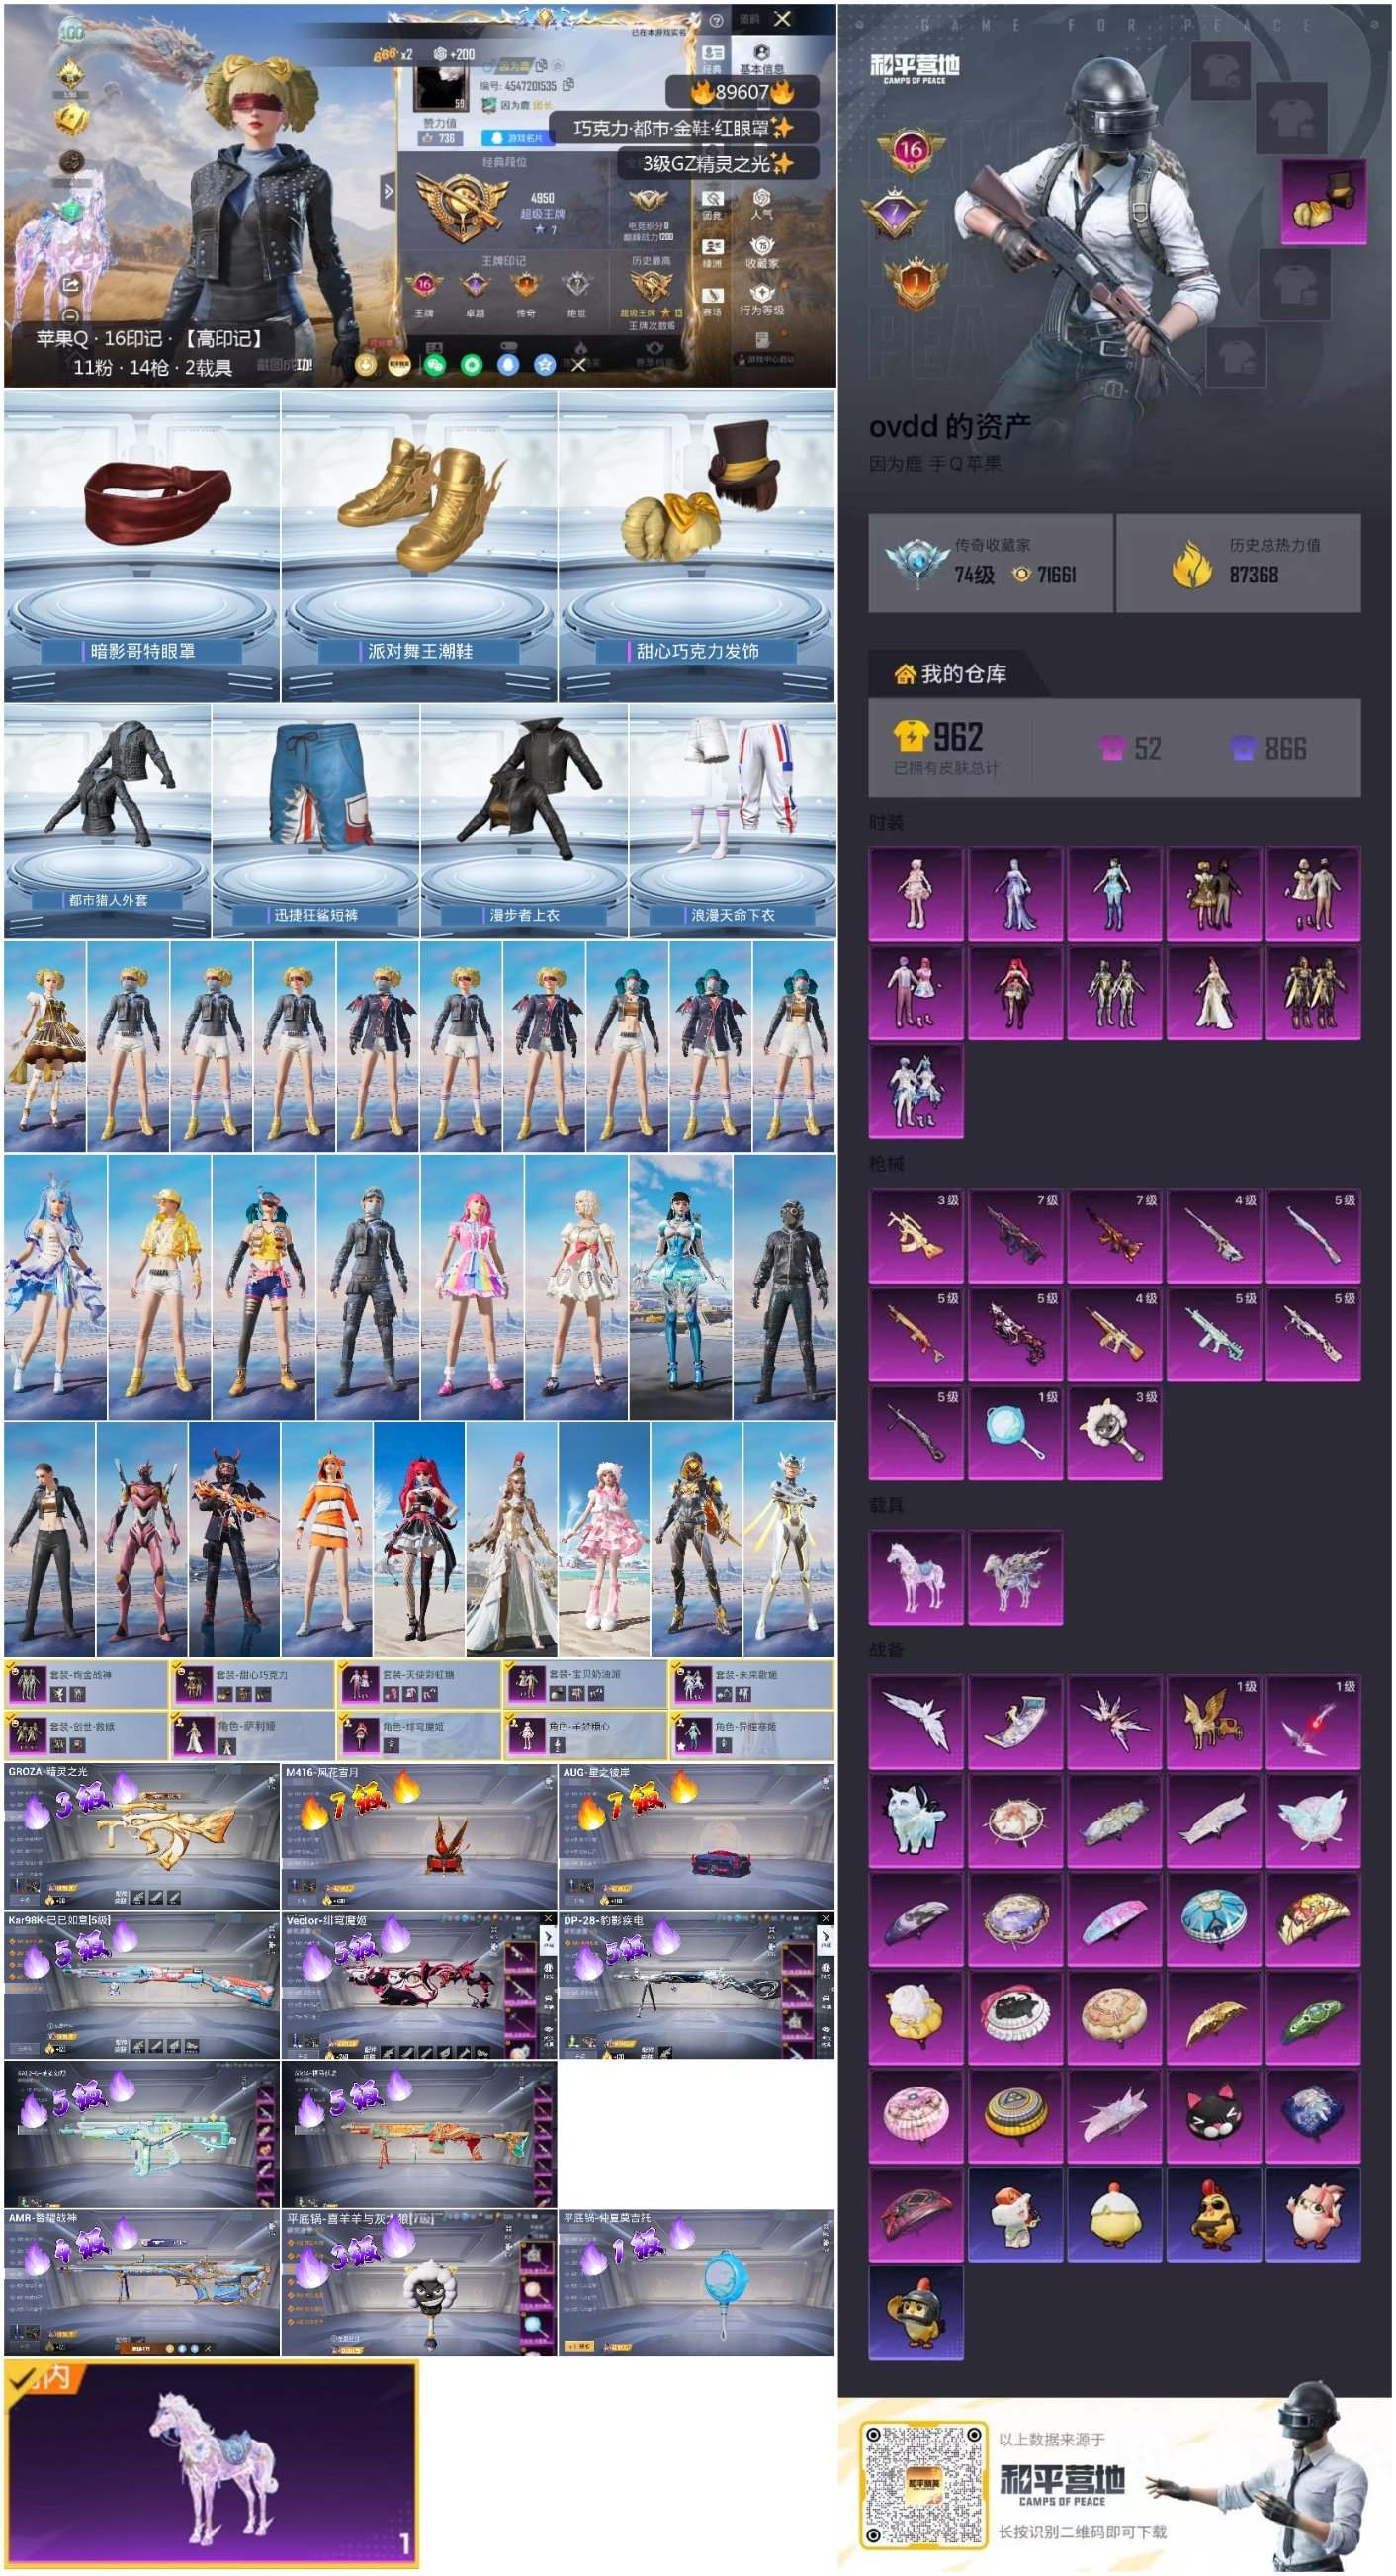
Task: Share via the green WeChat icon
Action: coord(435,365)
